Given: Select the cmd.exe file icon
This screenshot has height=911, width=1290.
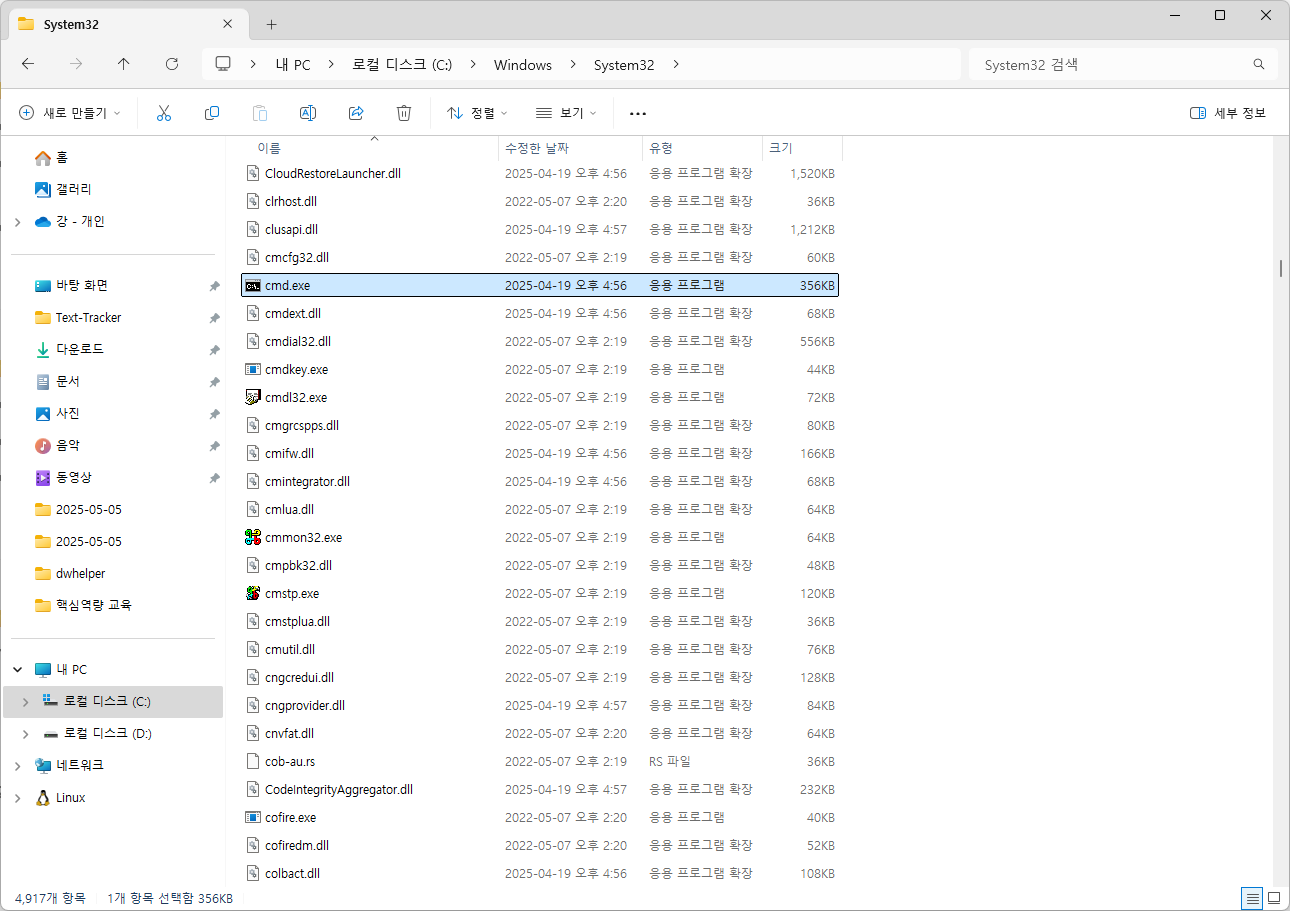Looking at the screenshot, I should coord(253,285).
